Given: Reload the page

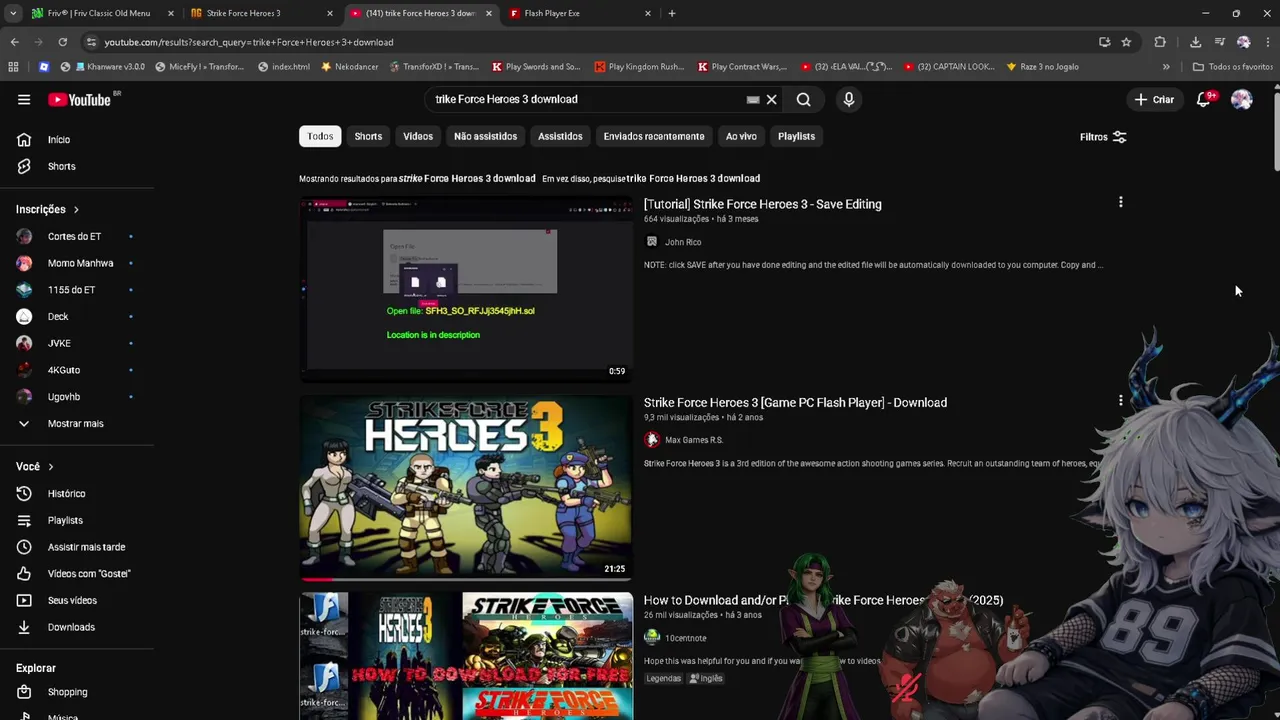Looking at the screenshot, I should (x=62, y=42).
